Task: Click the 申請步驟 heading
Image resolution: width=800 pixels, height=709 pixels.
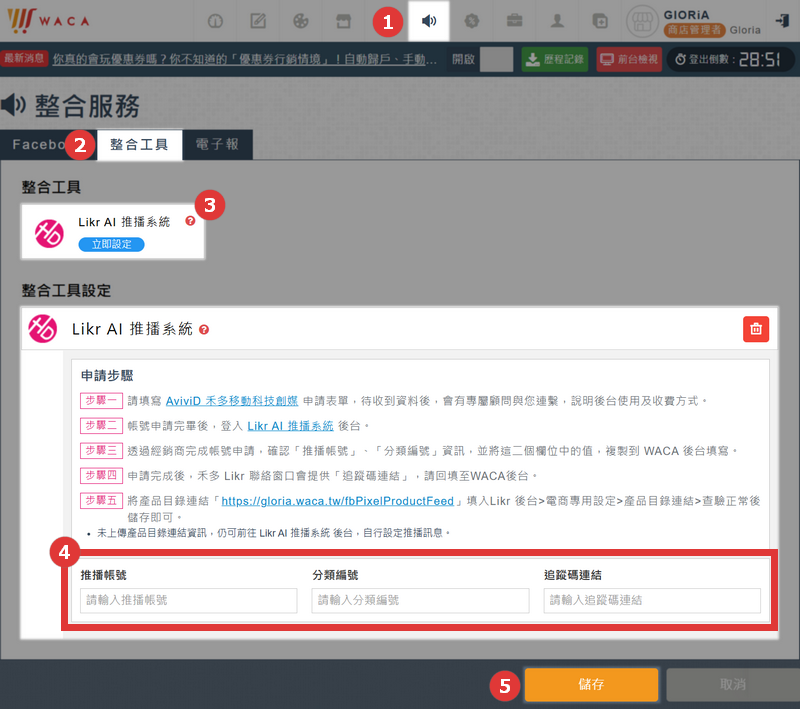Action: [x=107, y=376]
